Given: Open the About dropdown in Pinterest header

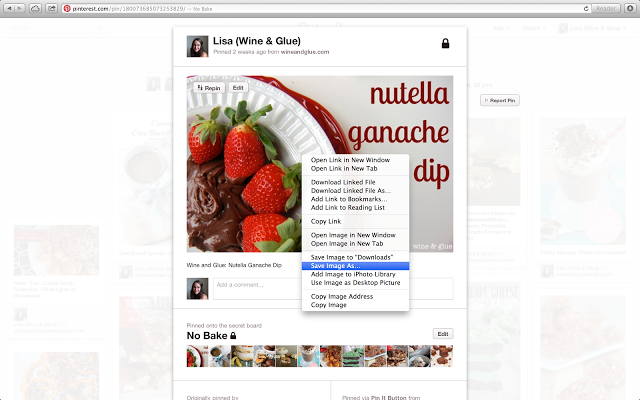Looking at the screenshot, I should (534, 28).
